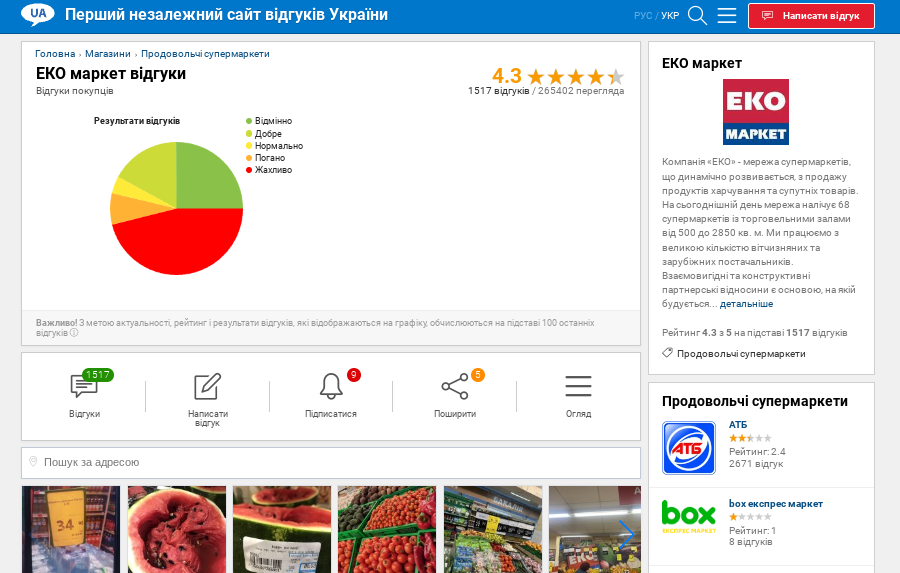This screenshot has width=900, height=573.
Task: Open the price tag photo thumbnail with 34
Action: [x=71, y=529]
